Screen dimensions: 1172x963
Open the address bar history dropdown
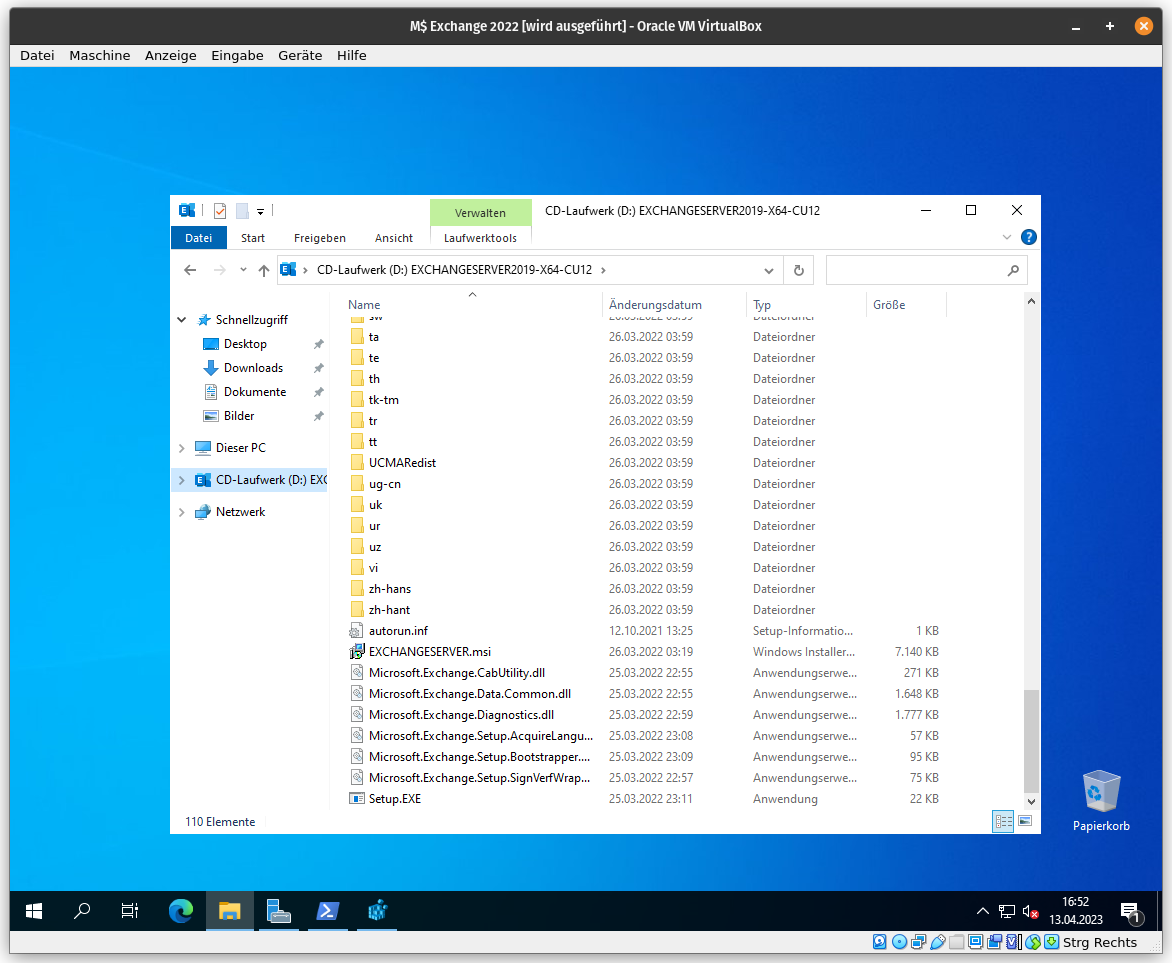tap(768, 270)
